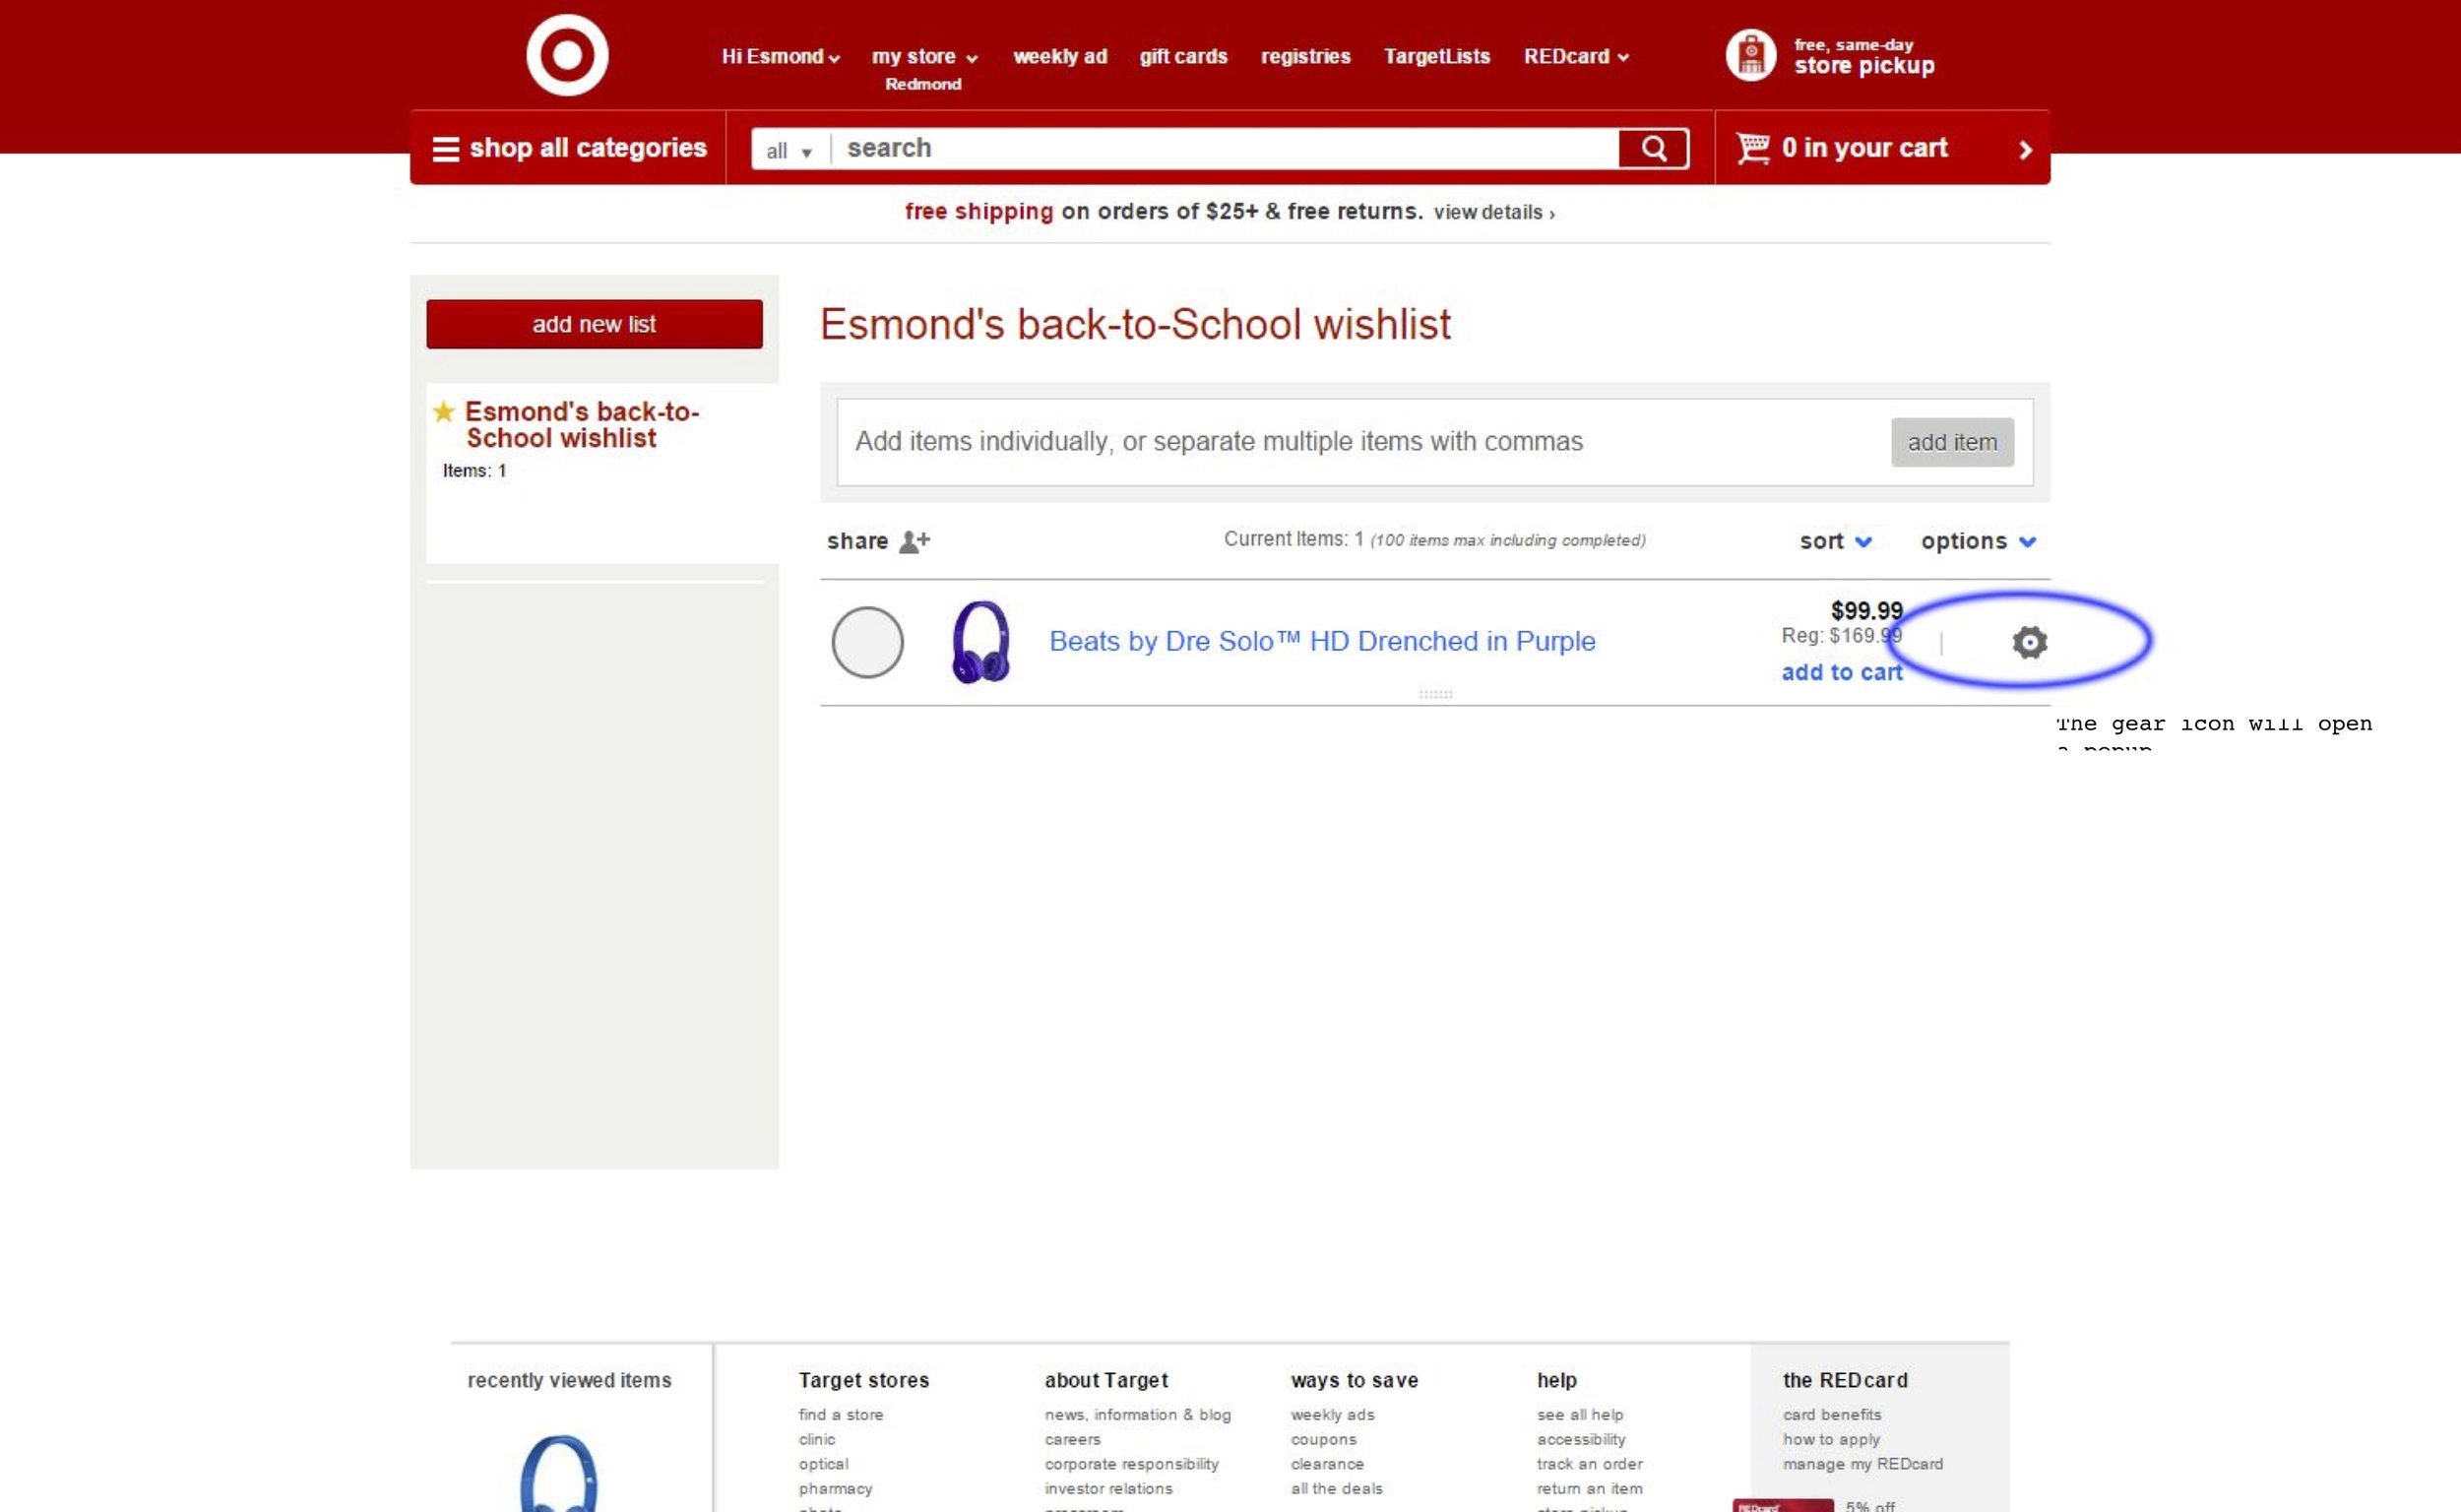Click track an order footer link
2461x1512 pixels.
click(1589, 1463)
